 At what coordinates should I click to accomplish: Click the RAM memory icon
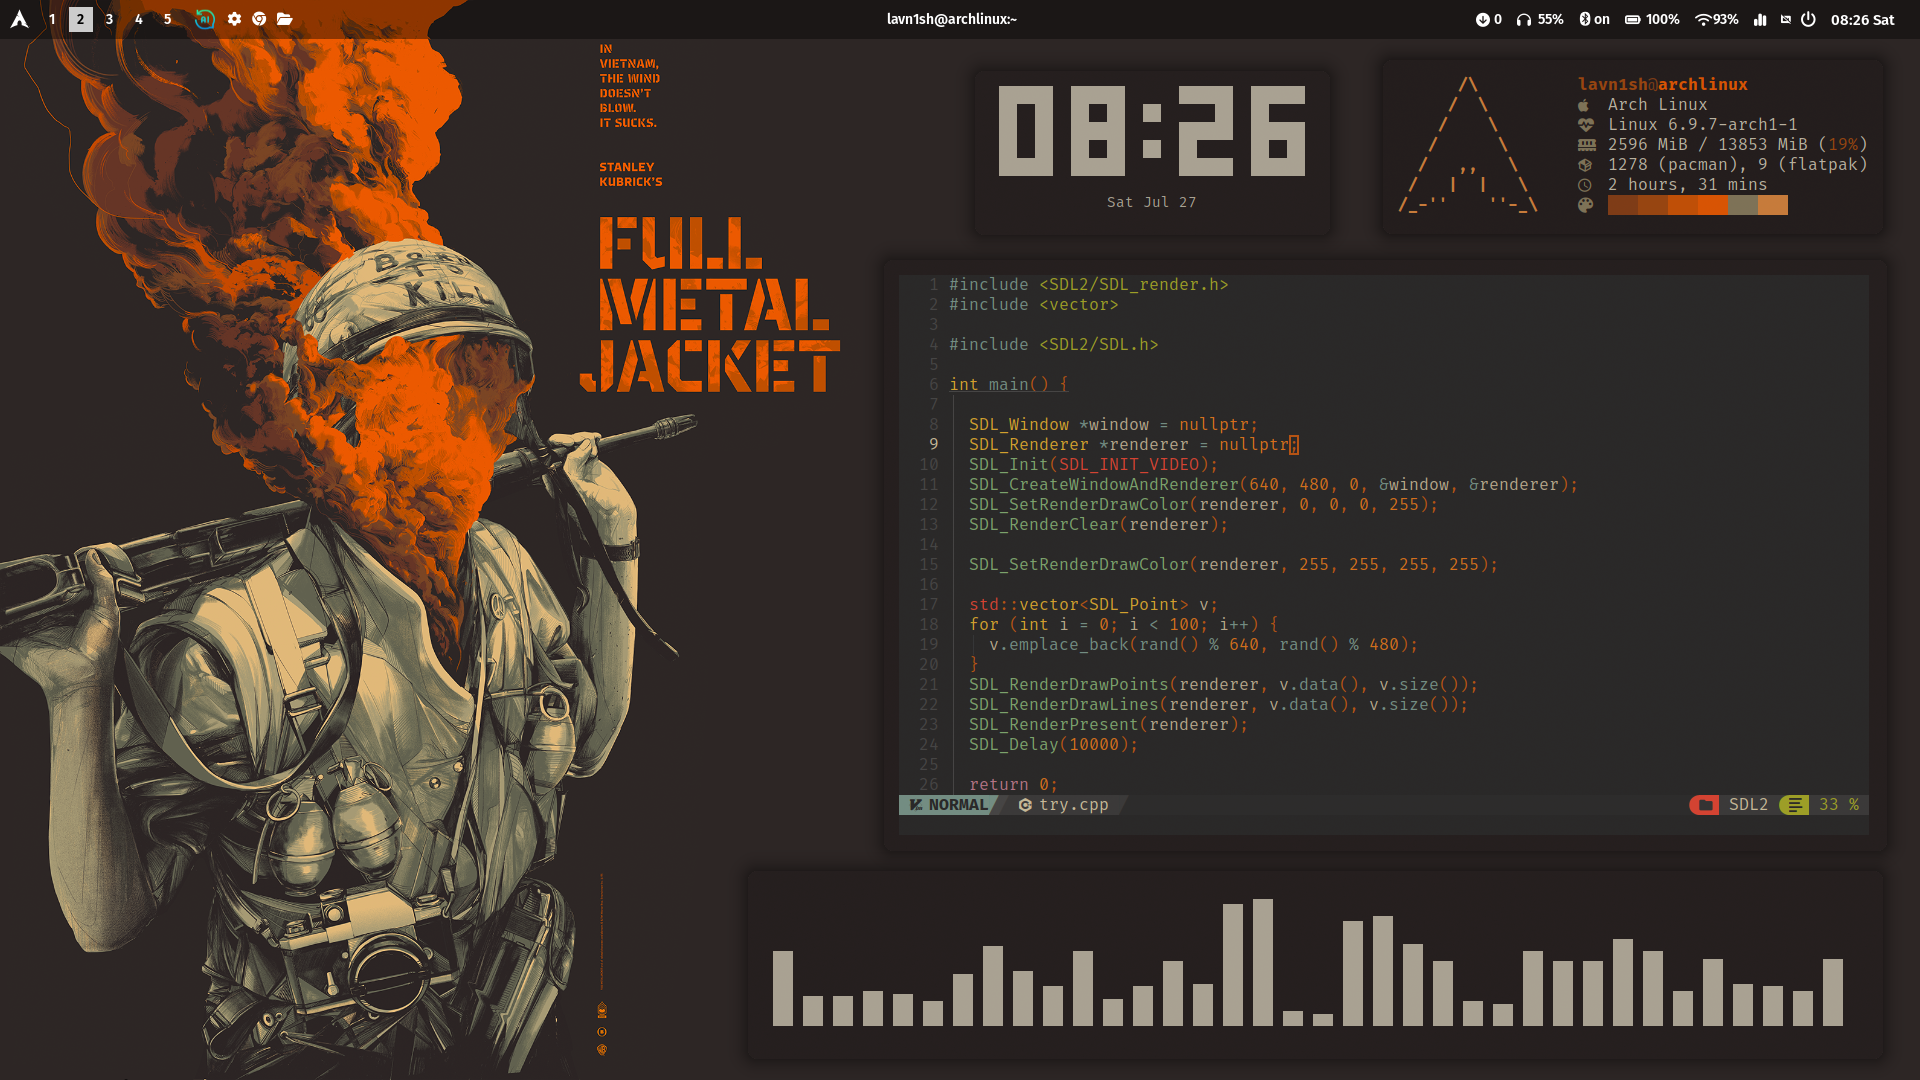coord(1586,145)
